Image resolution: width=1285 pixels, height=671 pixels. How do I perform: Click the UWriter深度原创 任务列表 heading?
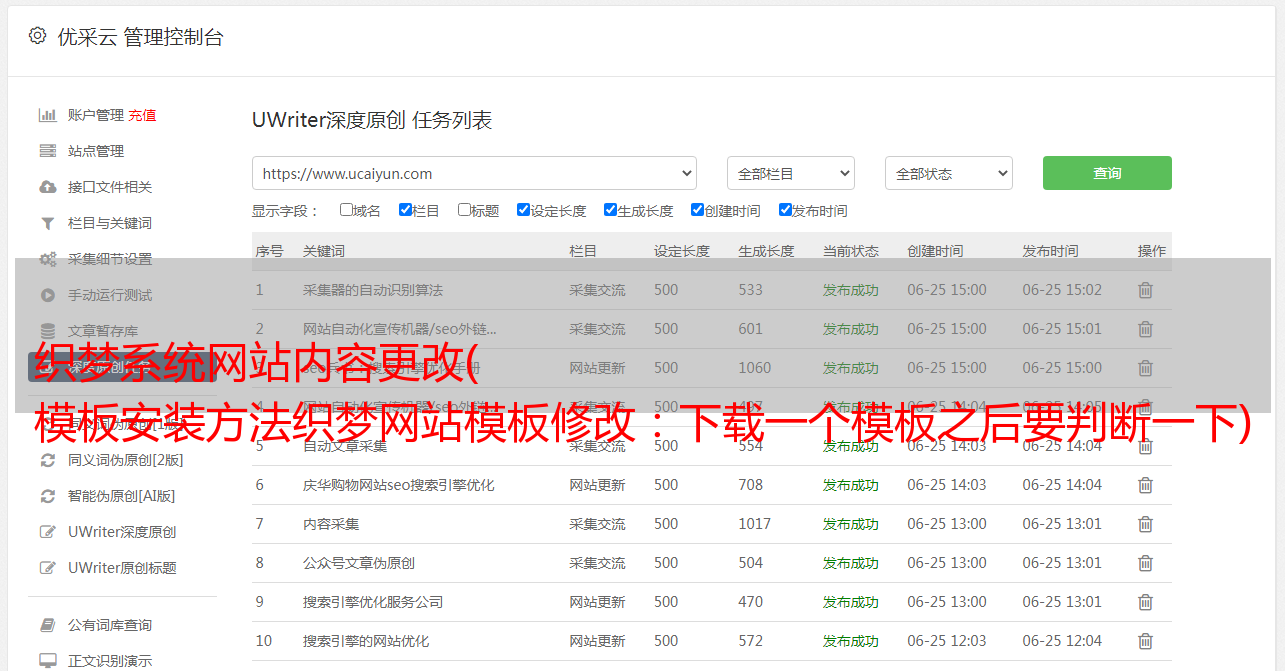(372, 120)
